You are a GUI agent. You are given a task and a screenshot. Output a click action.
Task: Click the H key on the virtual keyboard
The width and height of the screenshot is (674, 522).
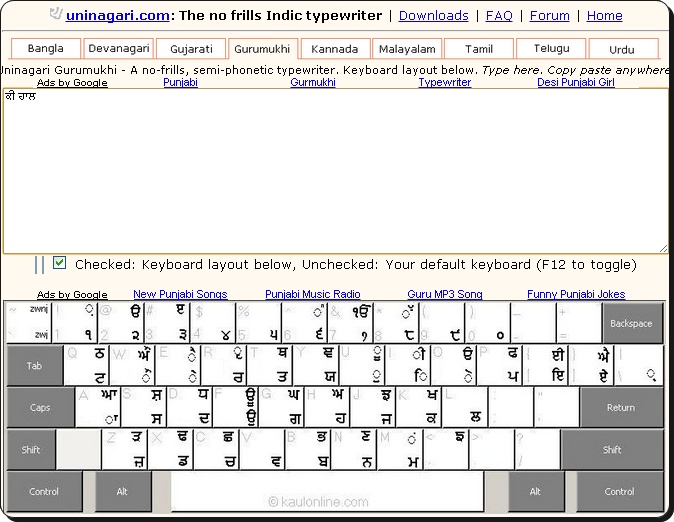coord(328,407)
